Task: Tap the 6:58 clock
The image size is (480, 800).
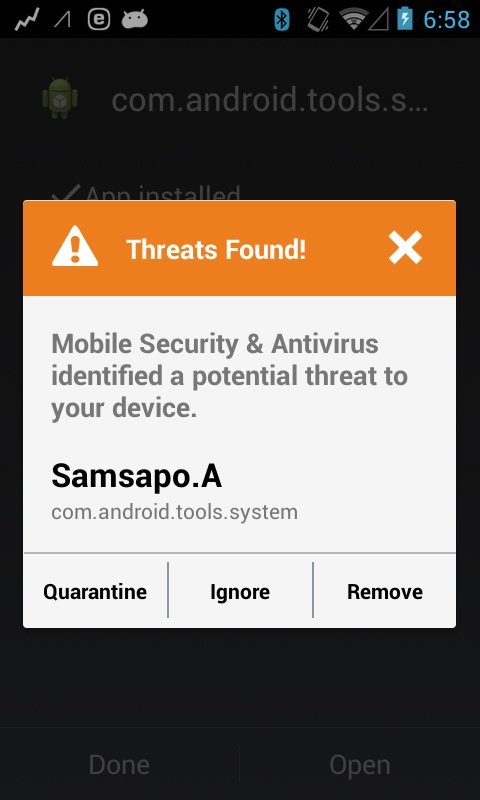Action: pos(446,20)
